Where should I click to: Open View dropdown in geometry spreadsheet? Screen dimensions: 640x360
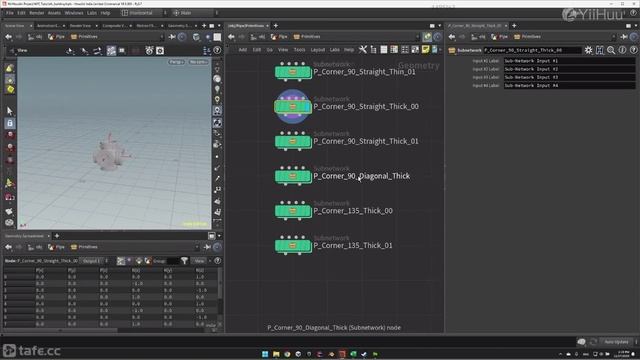[x=199, y=261]
